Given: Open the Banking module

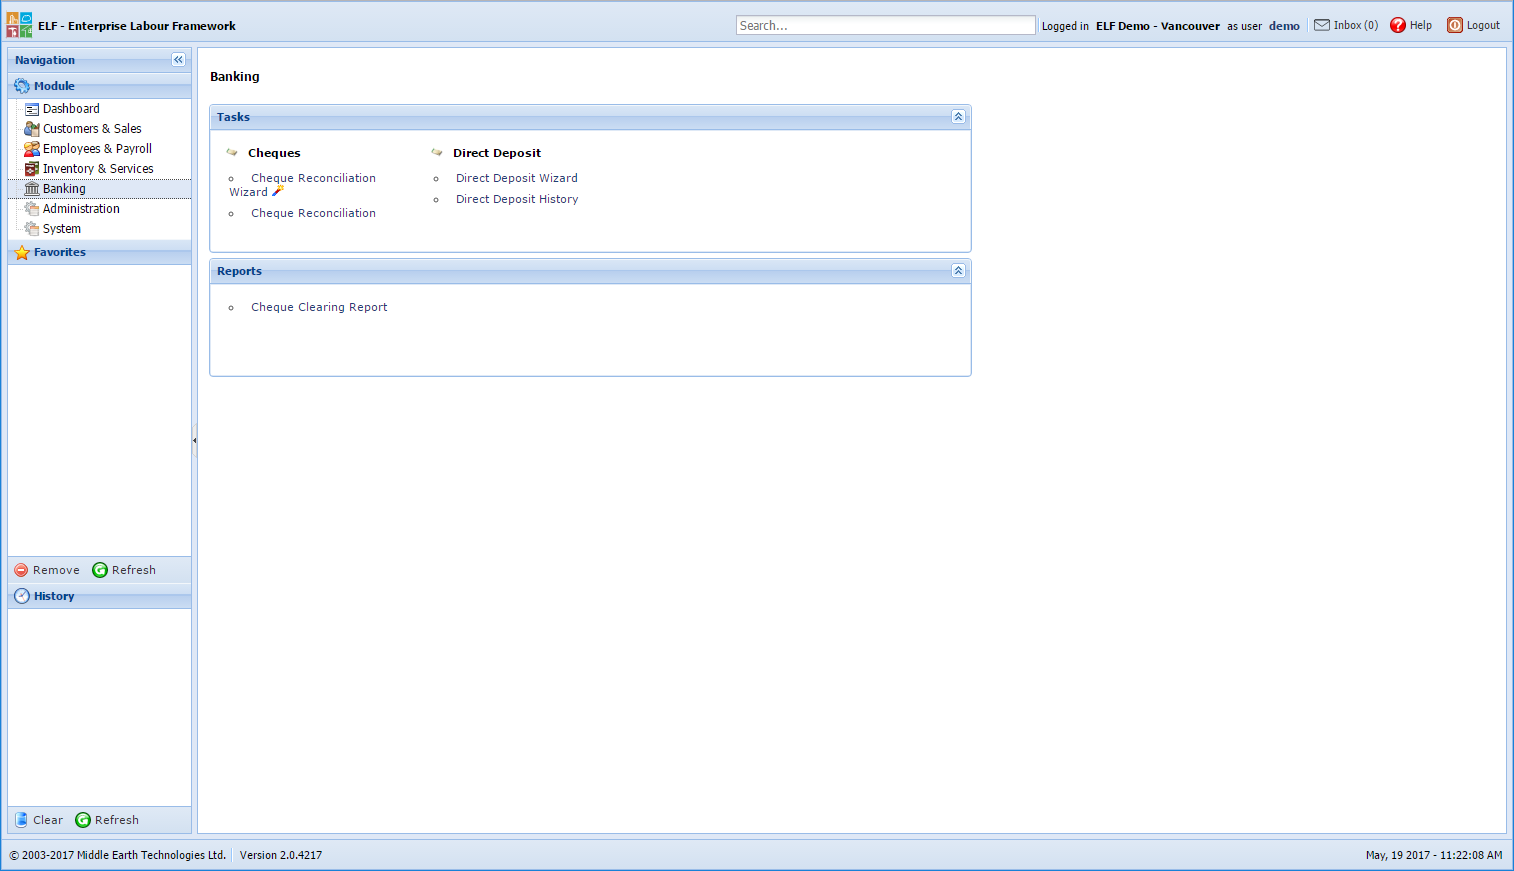Looking at the screenshot, I should [64, 188].
